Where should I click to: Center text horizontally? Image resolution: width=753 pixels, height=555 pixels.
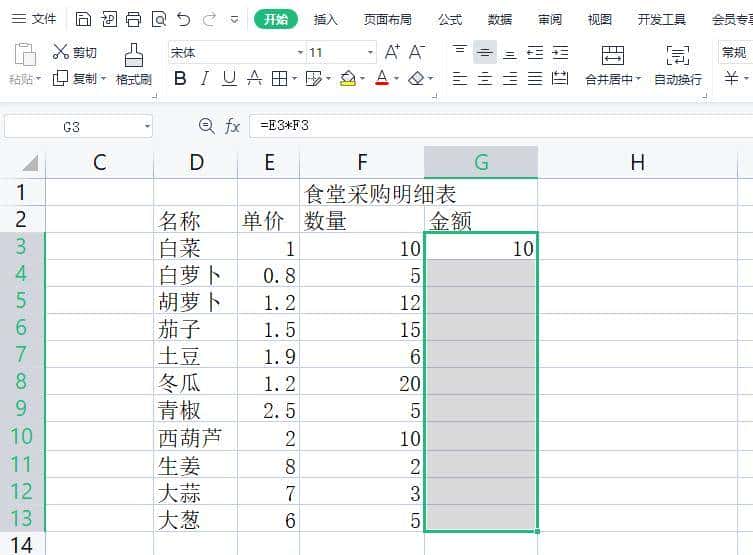tap(485, 78)
